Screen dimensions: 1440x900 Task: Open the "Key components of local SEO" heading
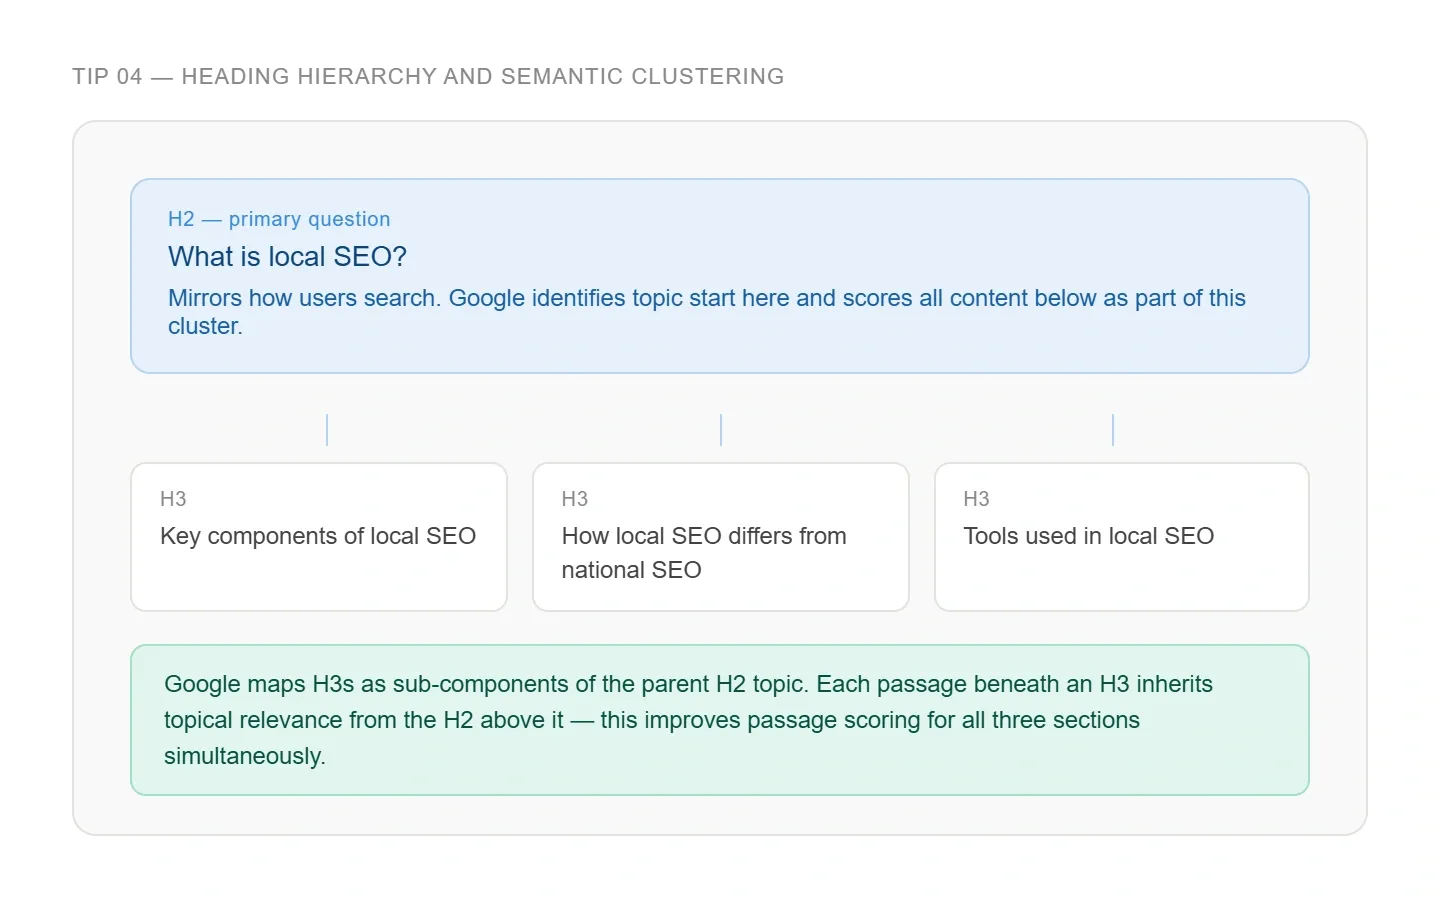pyautogui.click(x=318, y=536)
